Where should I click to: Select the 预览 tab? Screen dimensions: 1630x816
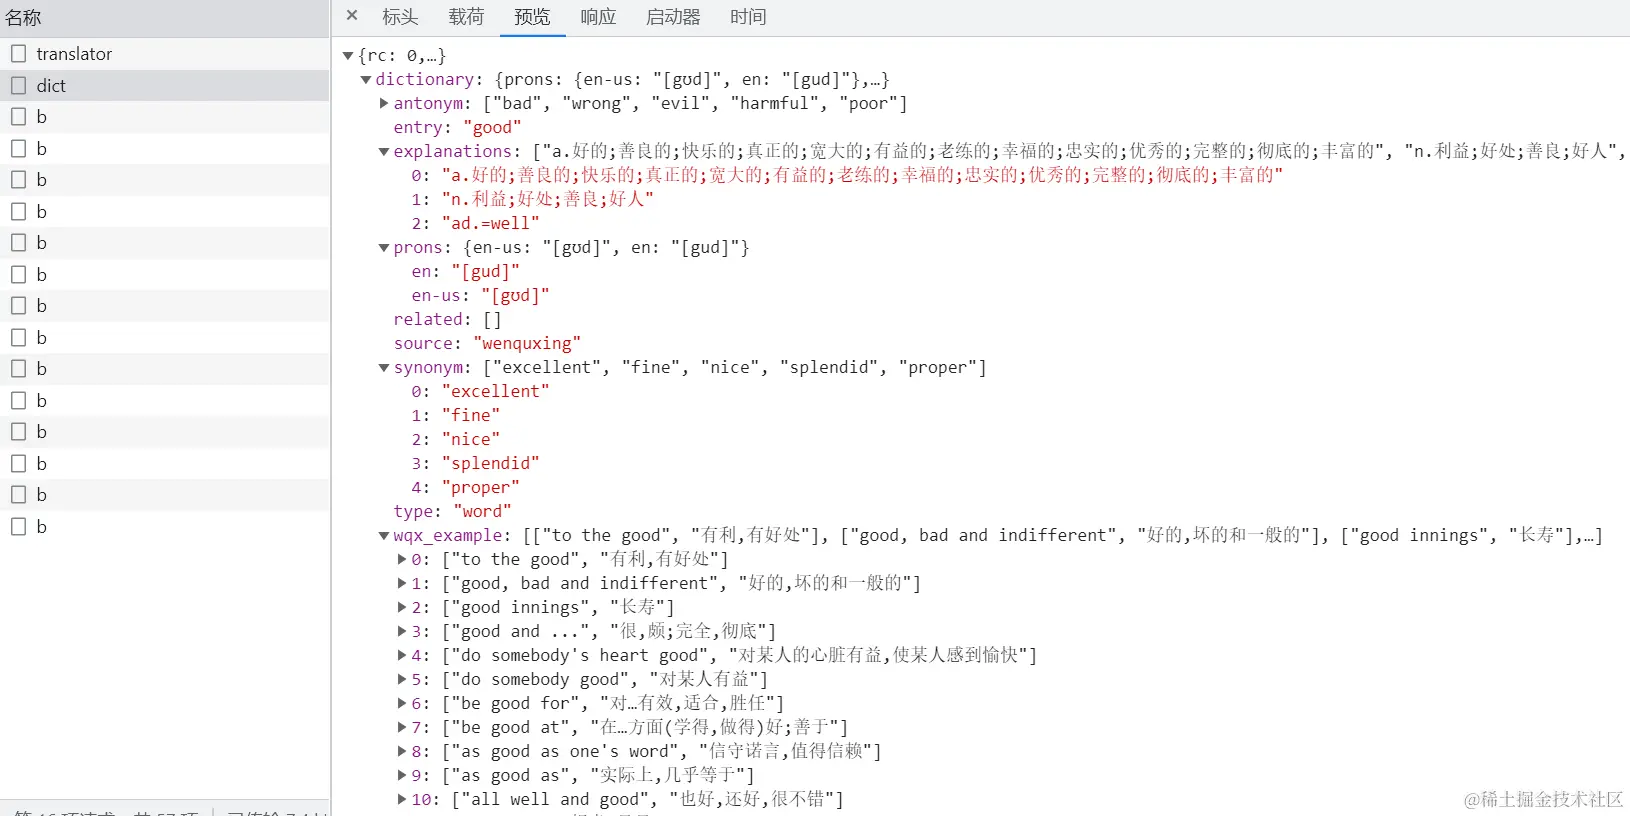pyautogui.click(x=532, y=17)
